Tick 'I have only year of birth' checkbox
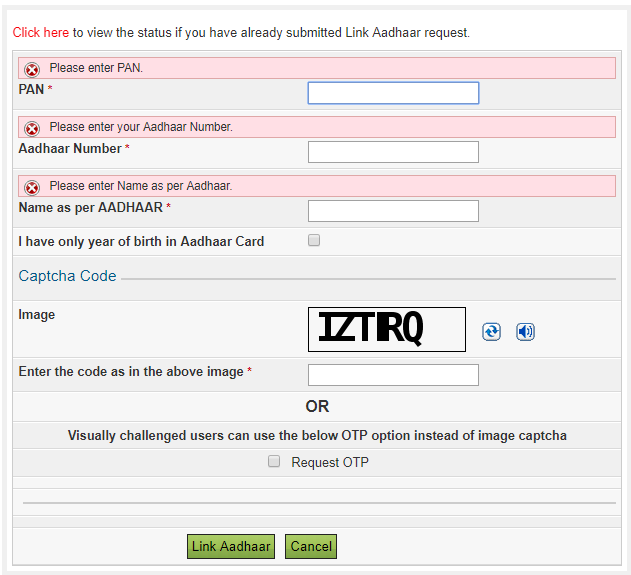Screen dimensions: 631x575 [x=314, y=240]
